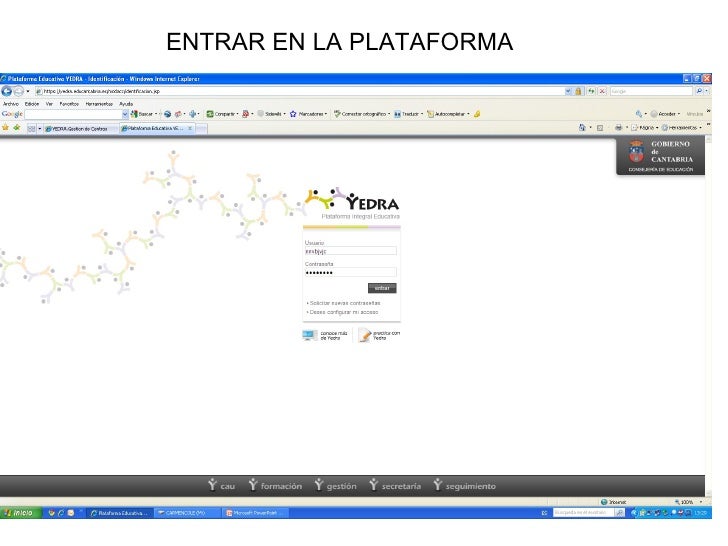Viewport: 728px width, 546px height.
Task: Click the Print icon in command bar
Action: click(618, 128)
